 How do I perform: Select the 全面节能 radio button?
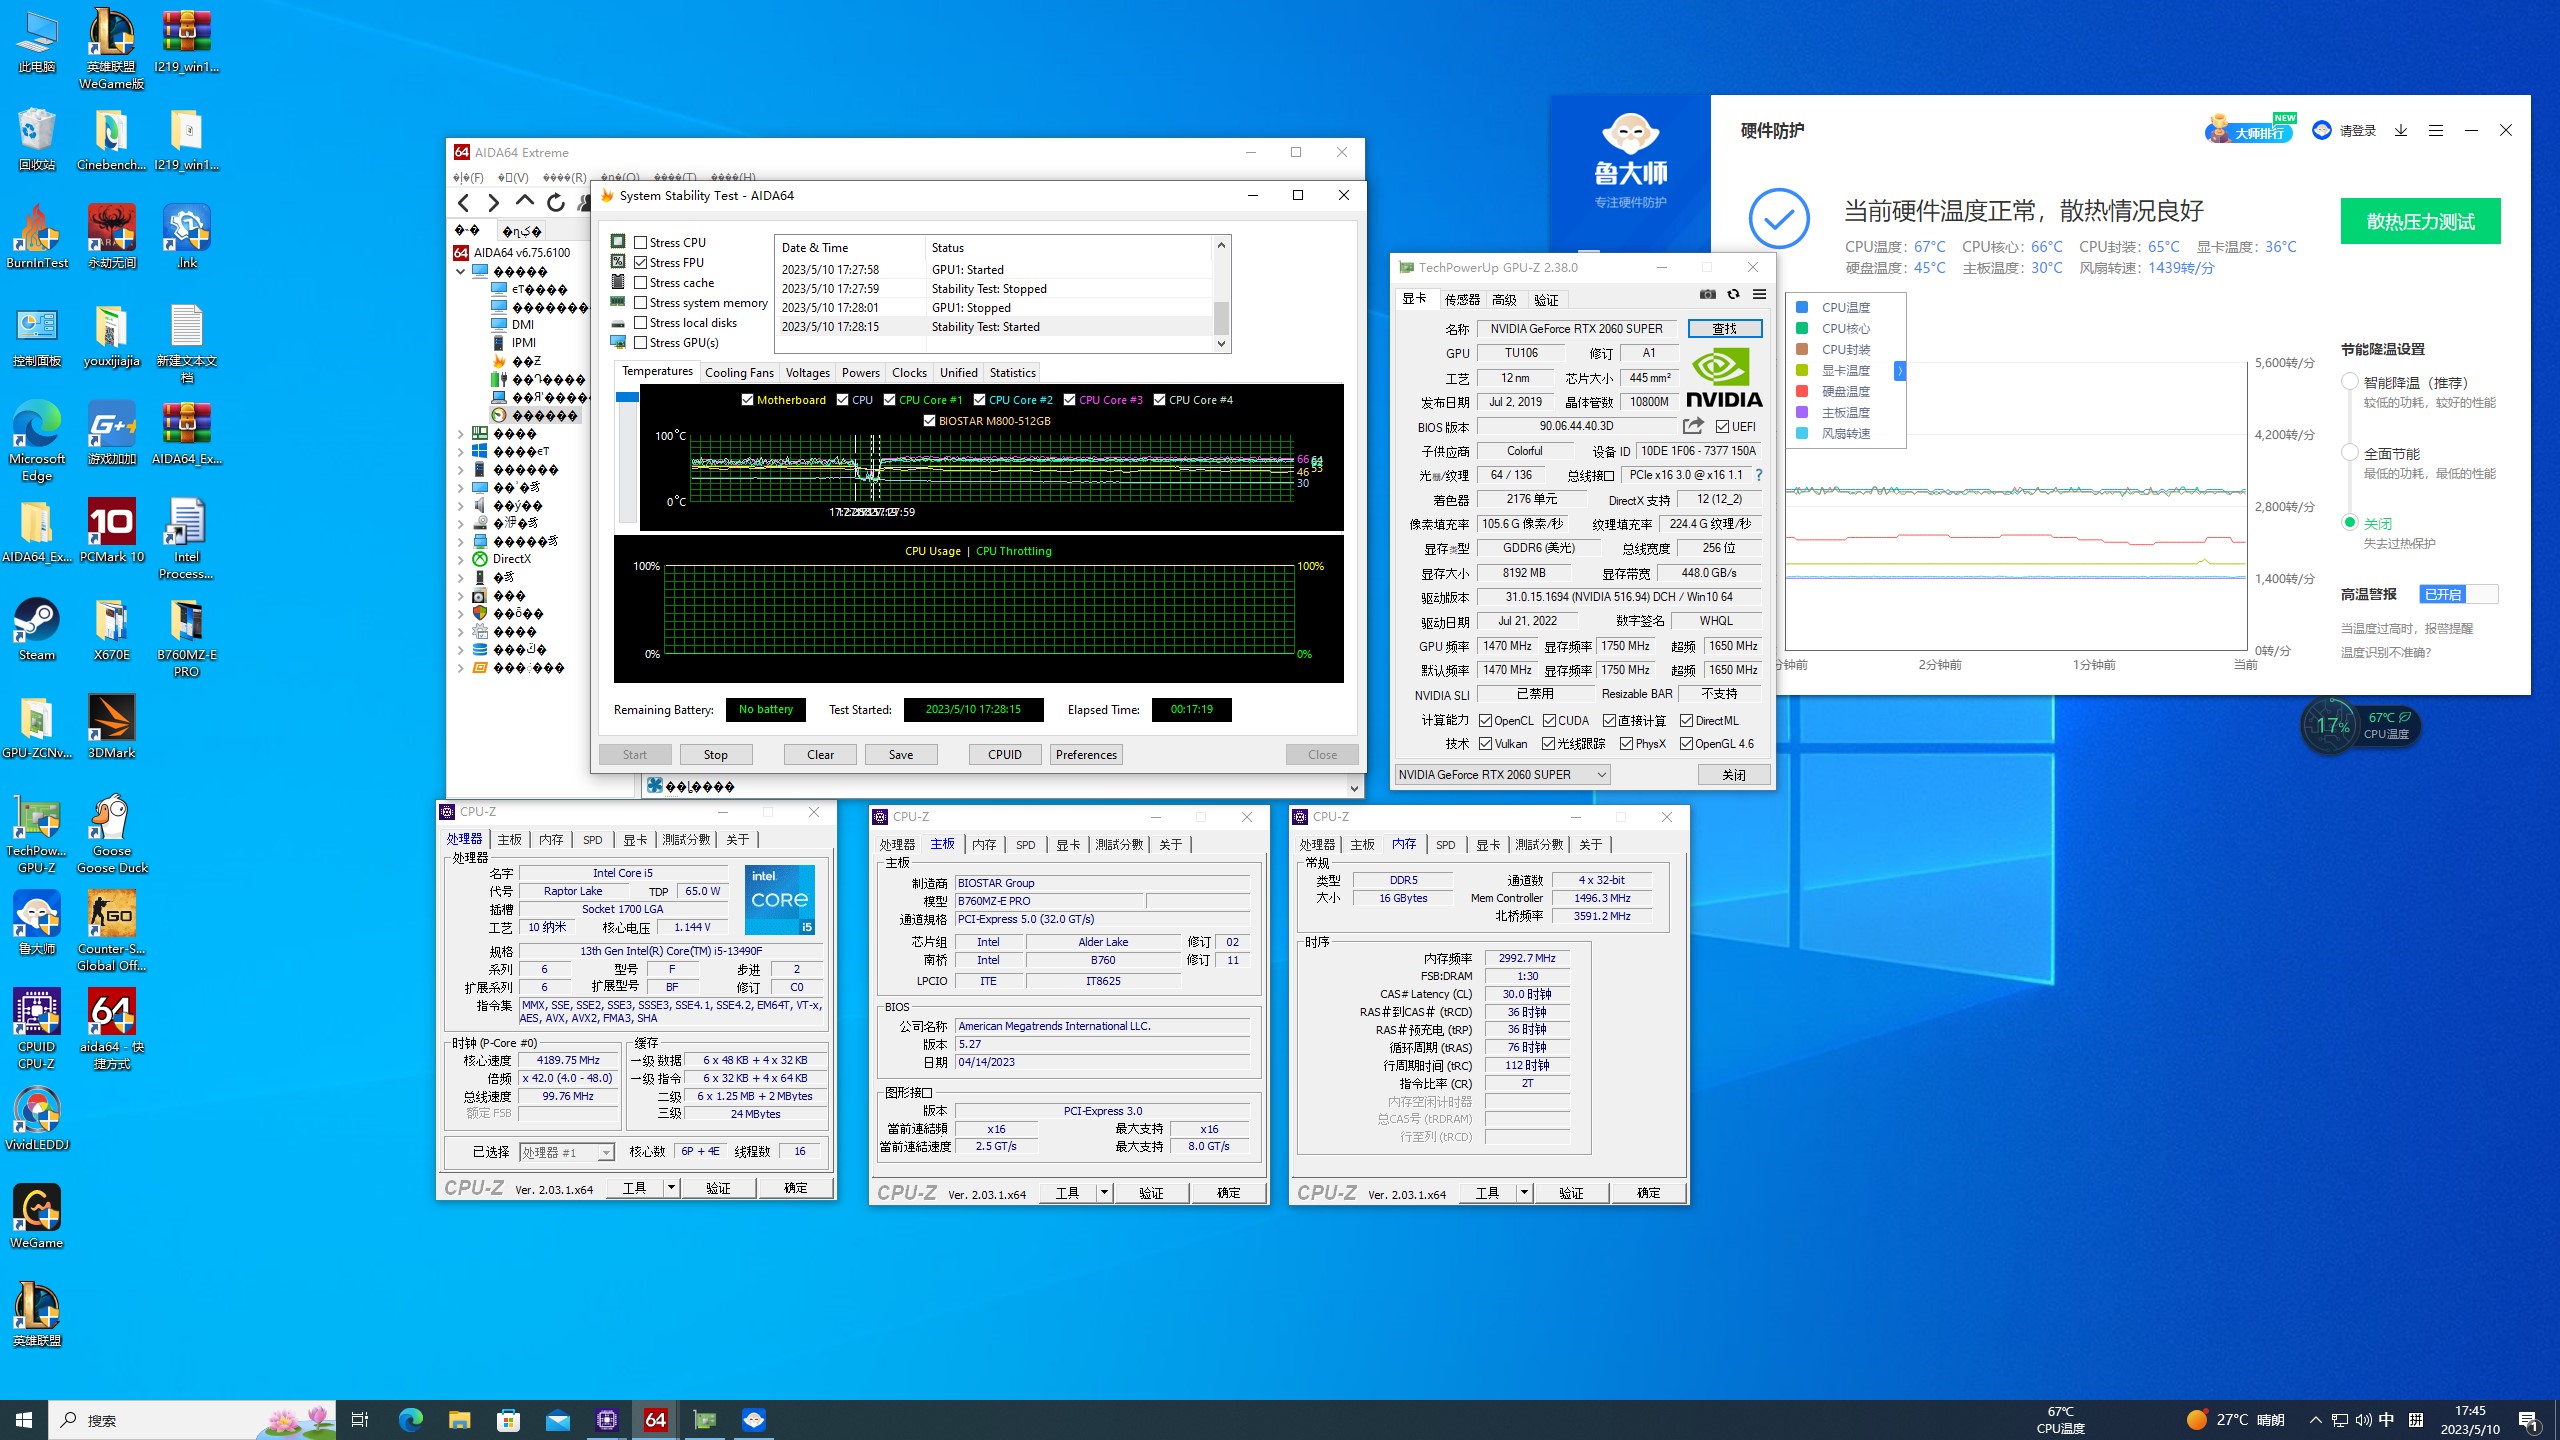click(2350, 453)
